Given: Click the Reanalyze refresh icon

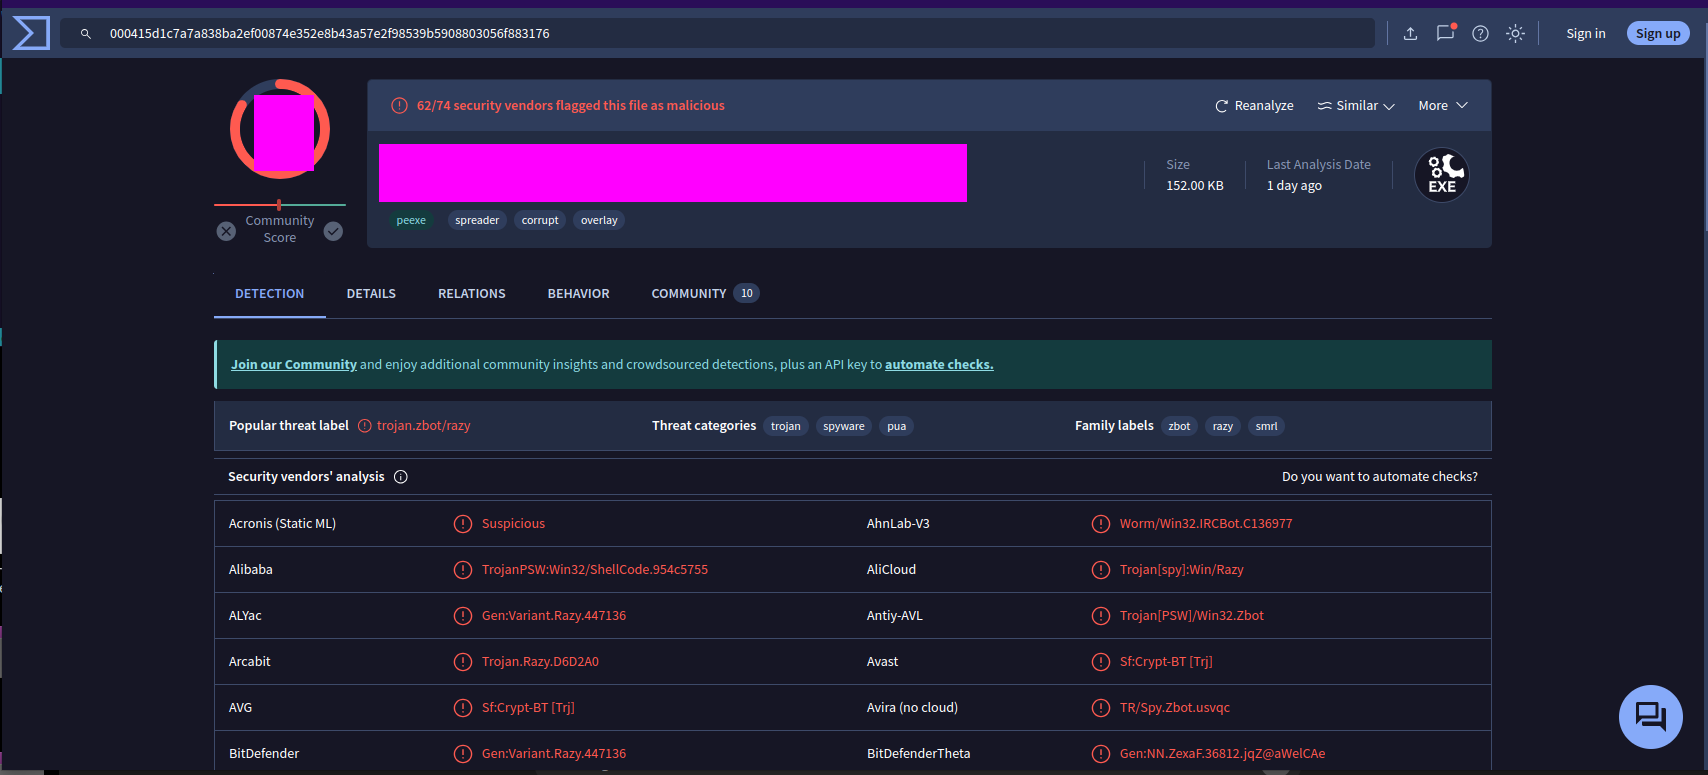Looking at the screenshot, I should click(x=1221, y=106).
